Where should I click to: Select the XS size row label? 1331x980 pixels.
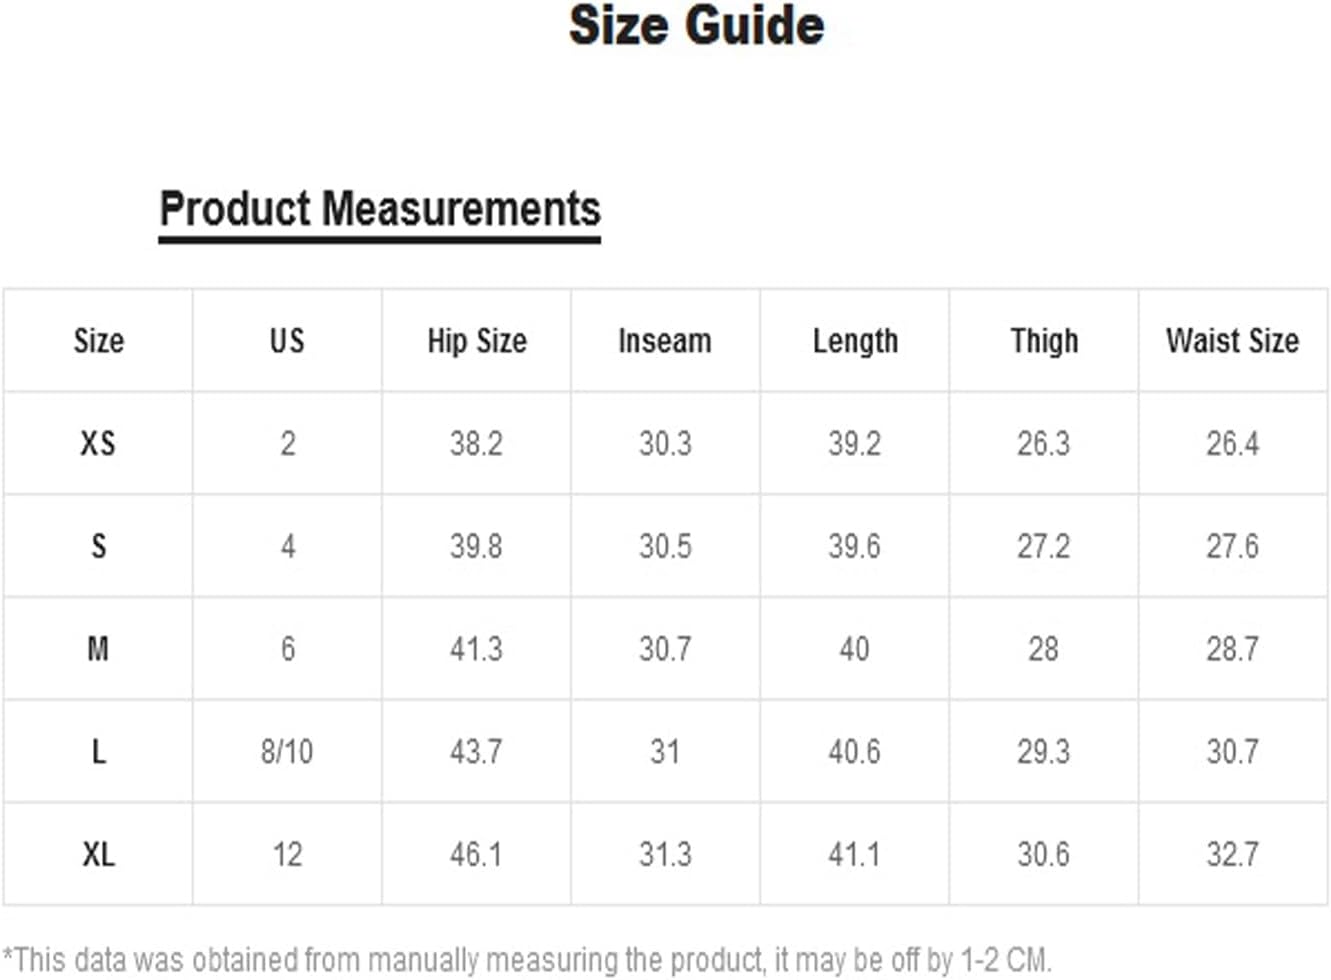[98, 443]
